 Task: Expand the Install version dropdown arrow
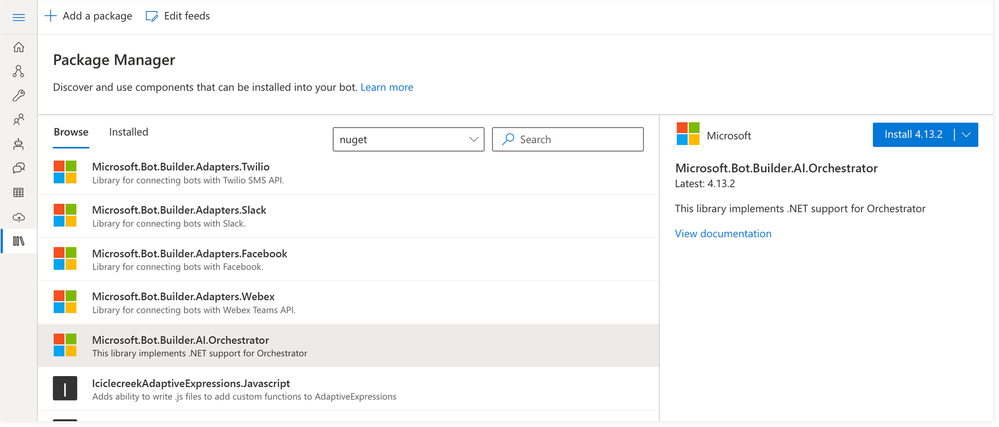(966, 134)
